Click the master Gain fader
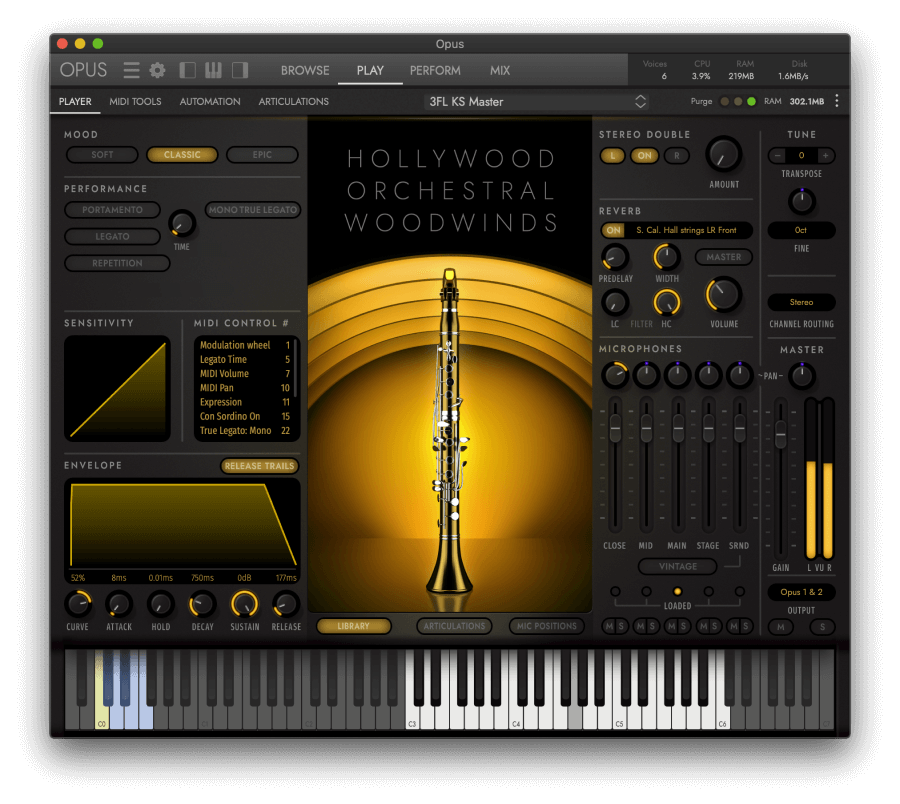This screenshot has width=900, height=804. pyautogui.click(x=781, y=434)
